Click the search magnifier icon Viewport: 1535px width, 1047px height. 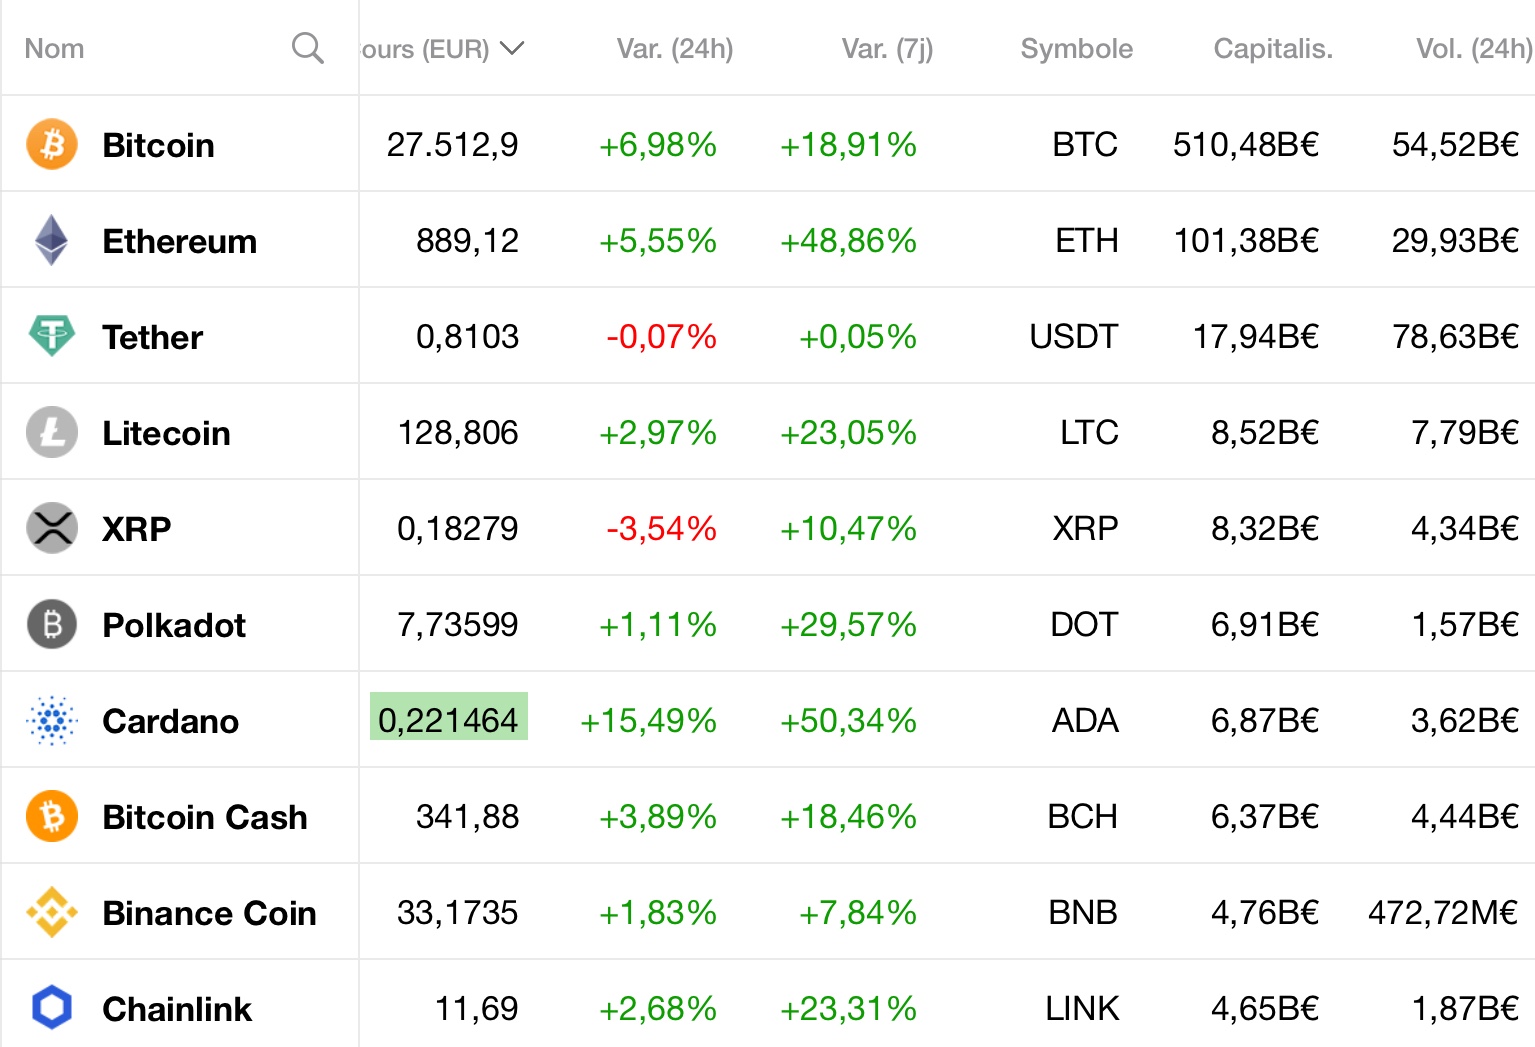point(307,48)
